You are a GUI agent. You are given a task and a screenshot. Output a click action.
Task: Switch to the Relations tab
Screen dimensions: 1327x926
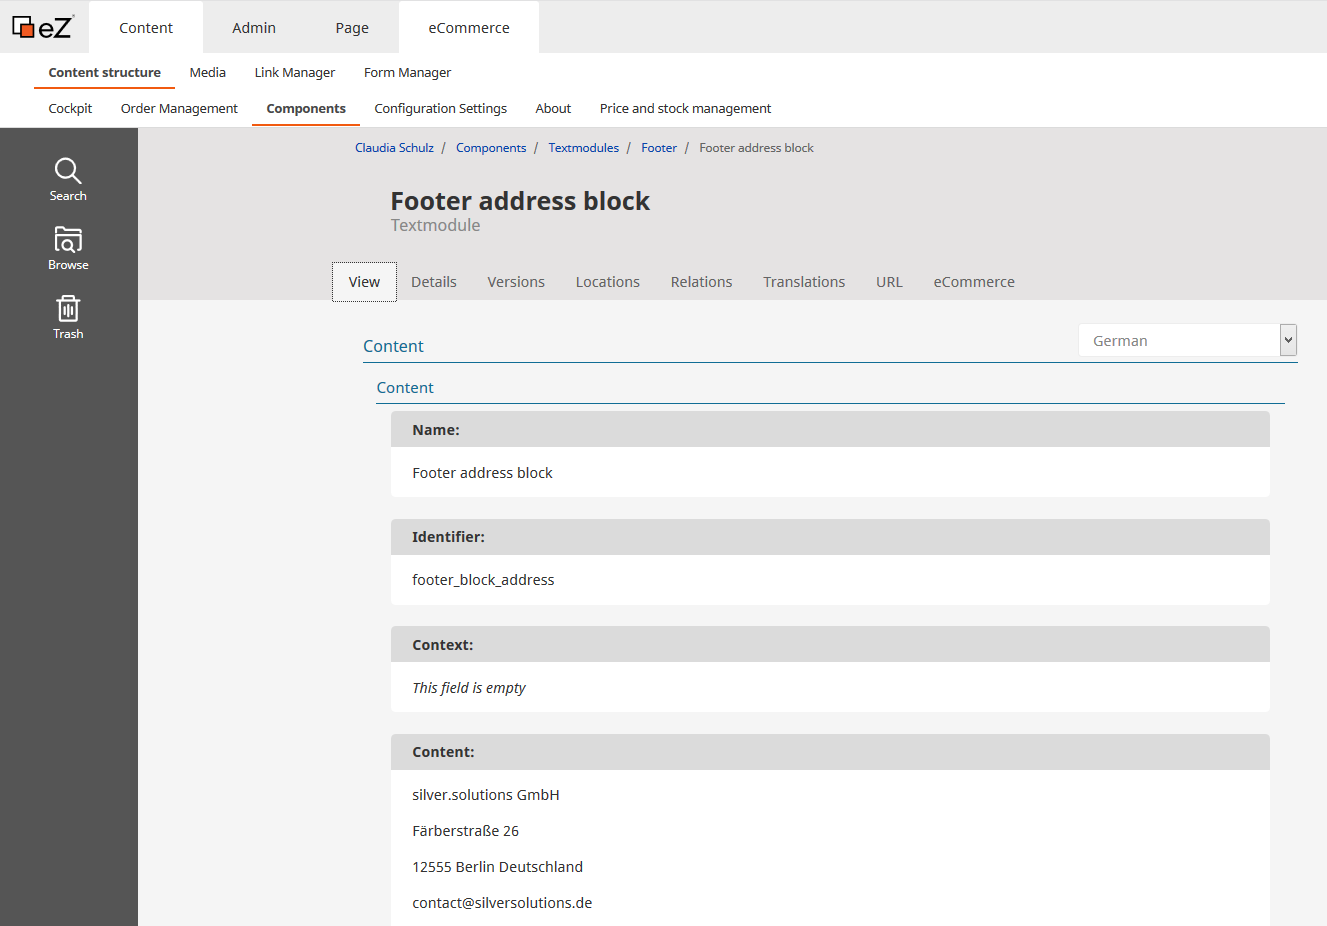pos(701,282)
